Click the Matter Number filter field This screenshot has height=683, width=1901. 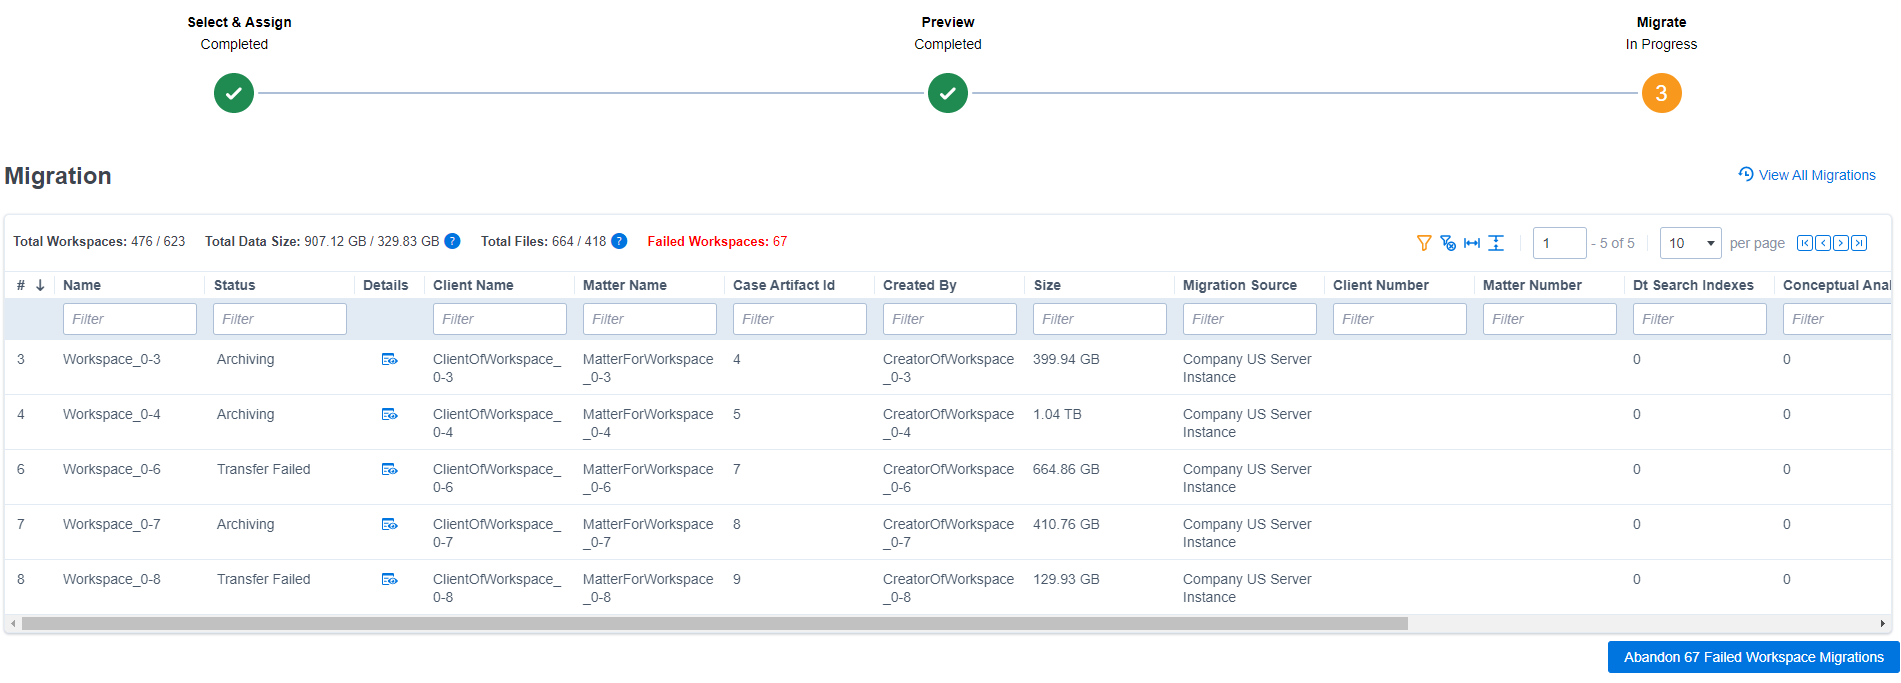pos(1550,319)
